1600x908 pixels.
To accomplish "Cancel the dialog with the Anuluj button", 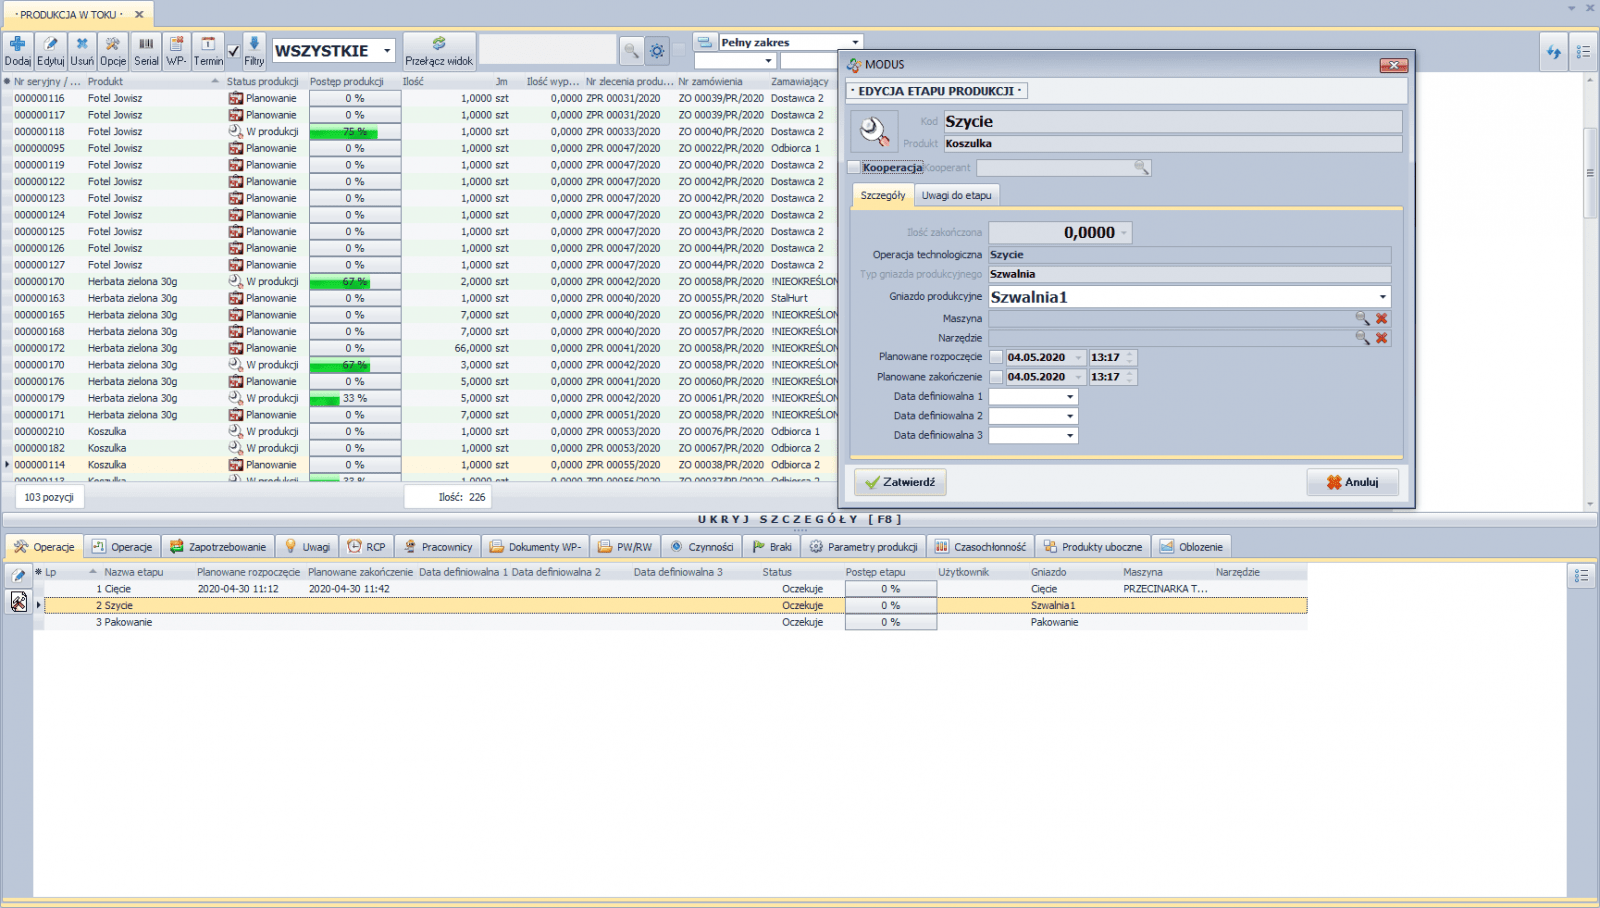I will [x=1352, y=482].
